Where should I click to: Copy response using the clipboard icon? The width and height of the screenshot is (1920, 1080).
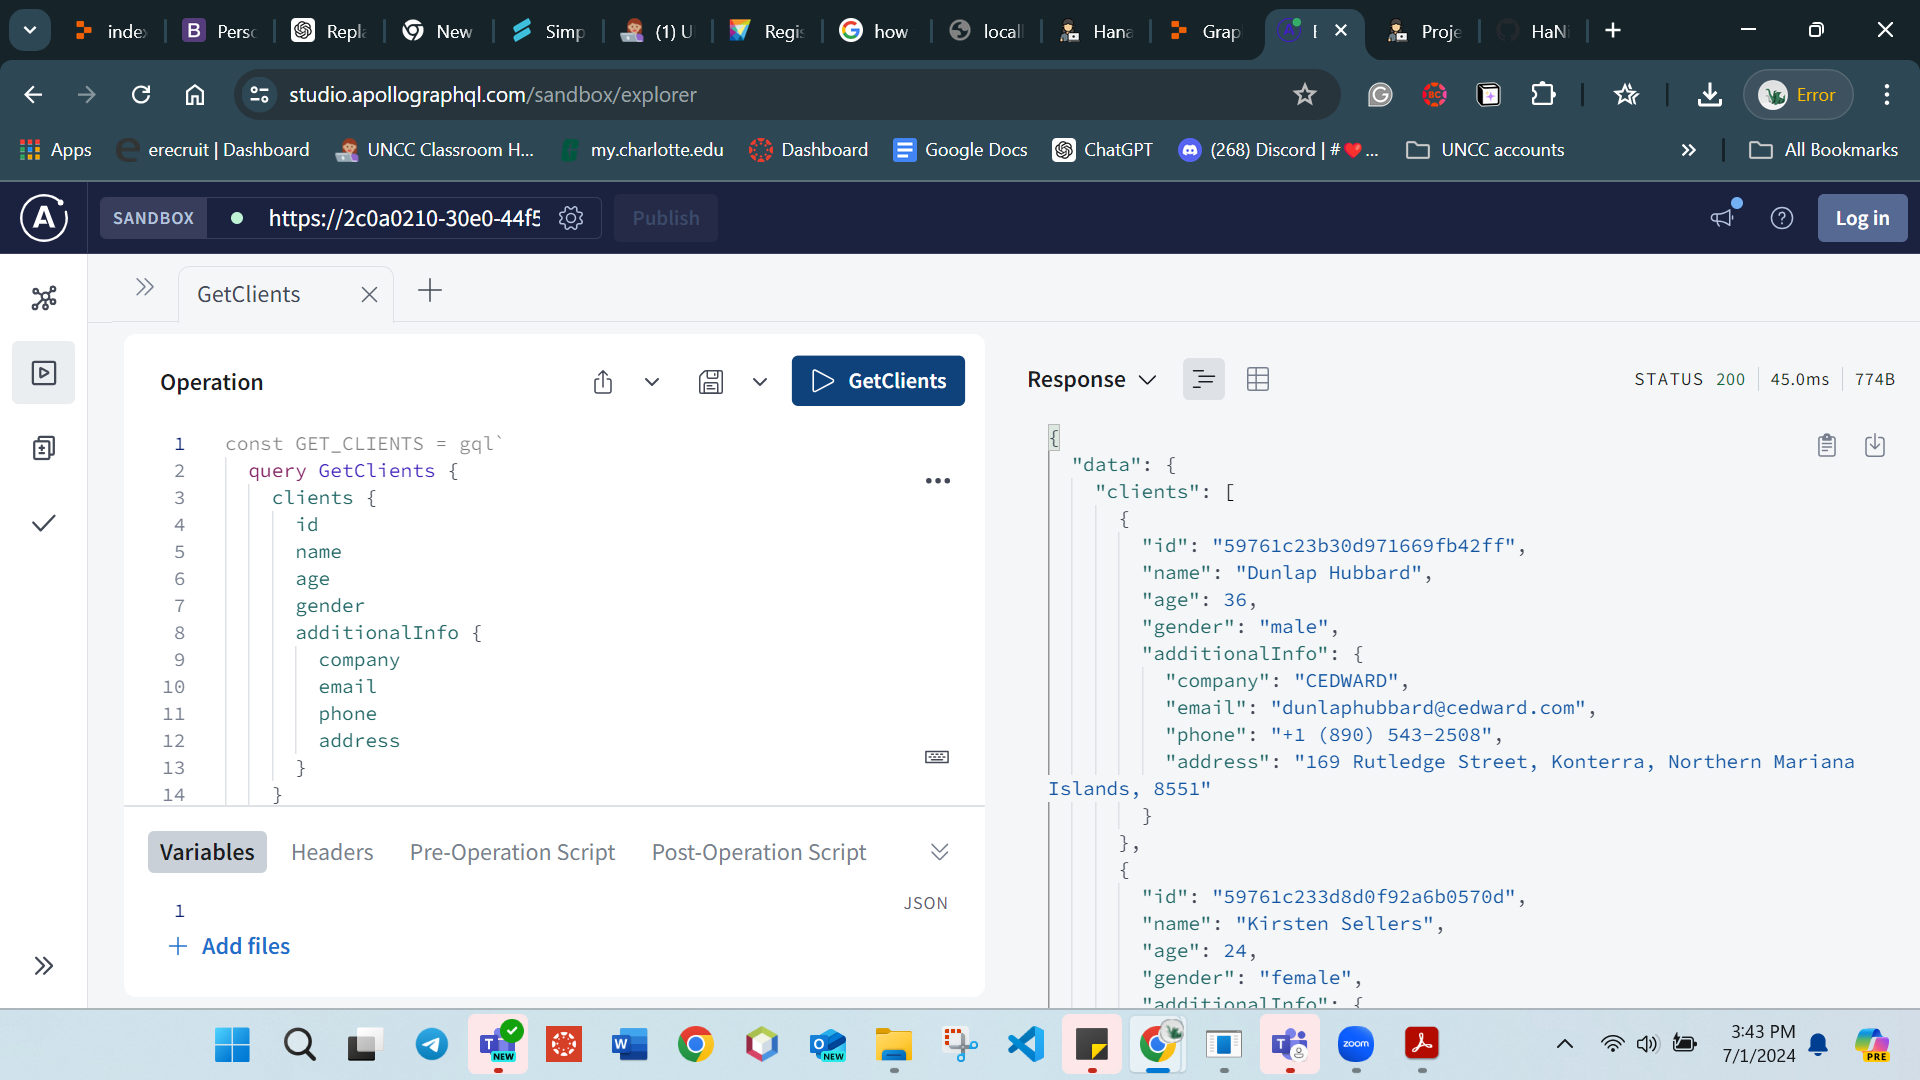(1827, 445)
